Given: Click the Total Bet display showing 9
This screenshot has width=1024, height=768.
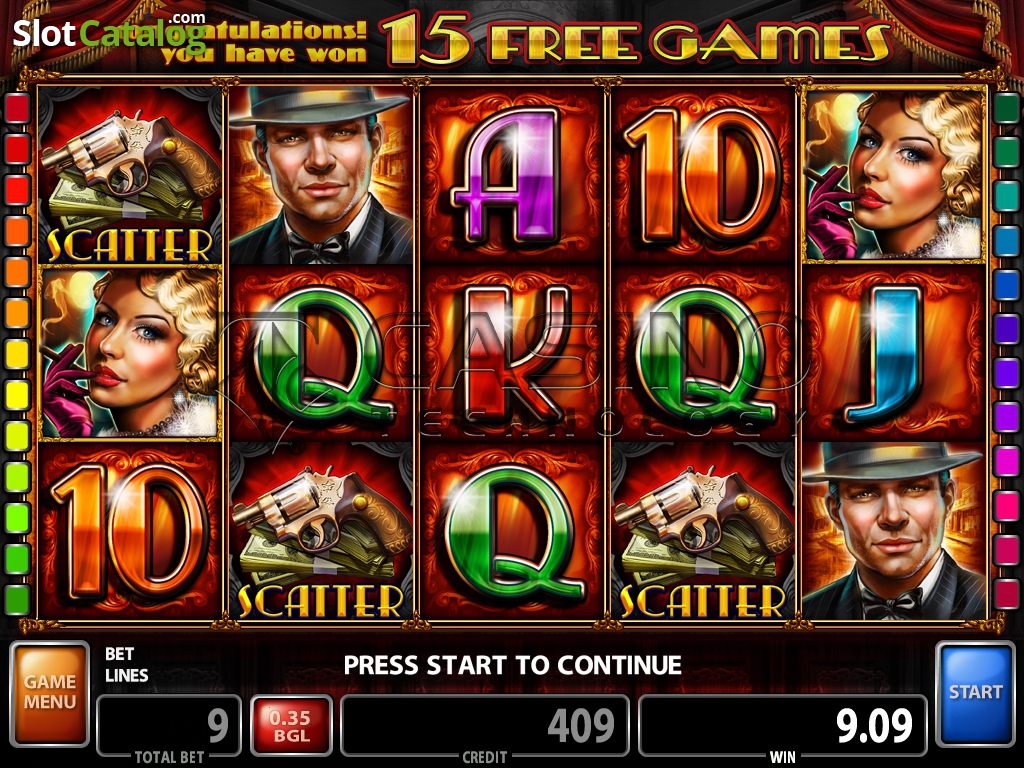Looking at the screenshot, I should coord(168,725).
